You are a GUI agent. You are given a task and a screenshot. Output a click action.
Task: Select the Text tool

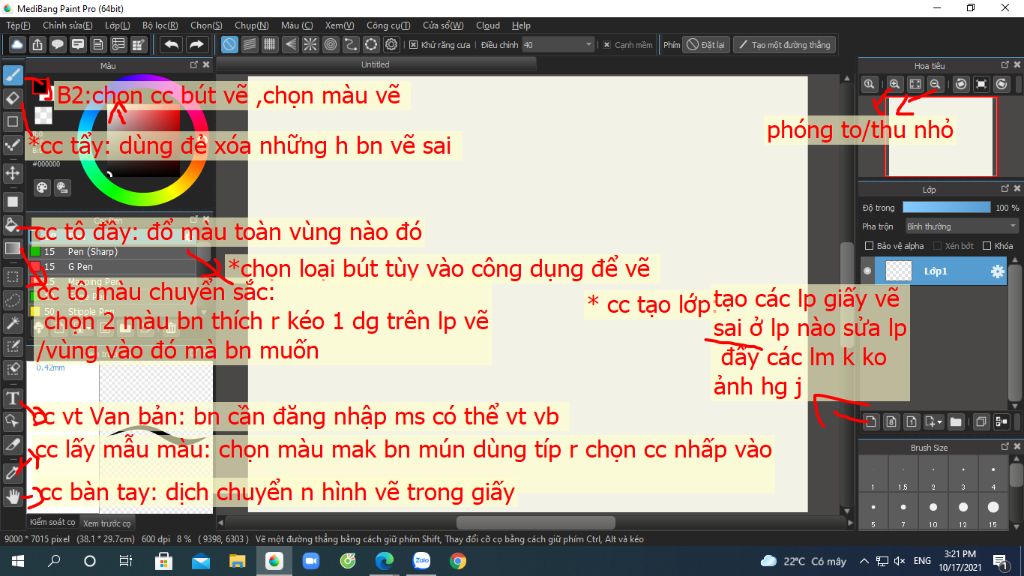(x=12, y=398)
